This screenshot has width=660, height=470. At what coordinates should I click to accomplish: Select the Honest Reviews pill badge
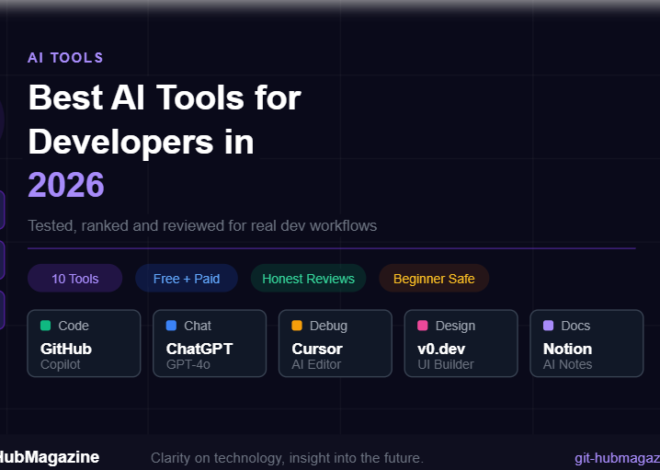(x=309, y=279)
